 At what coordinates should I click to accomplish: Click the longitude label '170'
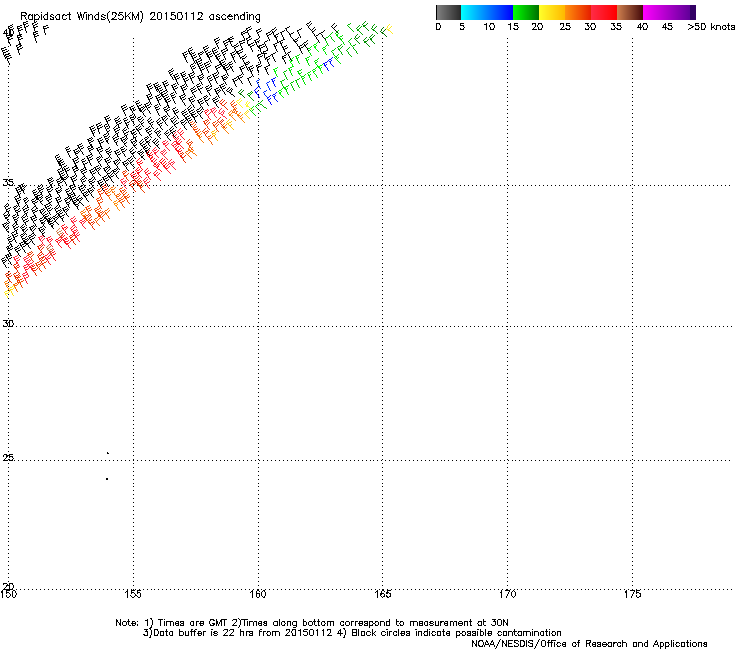point(507,594)
